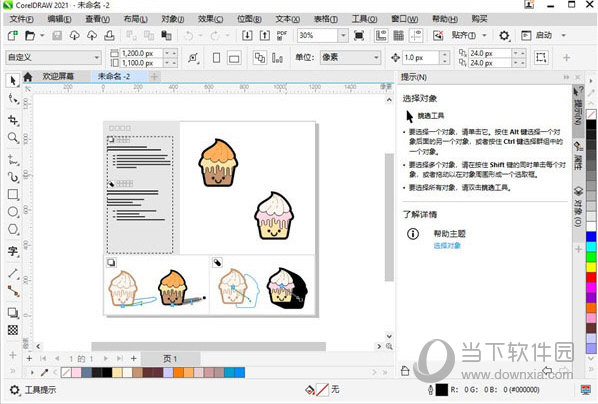Toggle the Snap Off button
Screen dimensions: 598x404
[438, 35]
